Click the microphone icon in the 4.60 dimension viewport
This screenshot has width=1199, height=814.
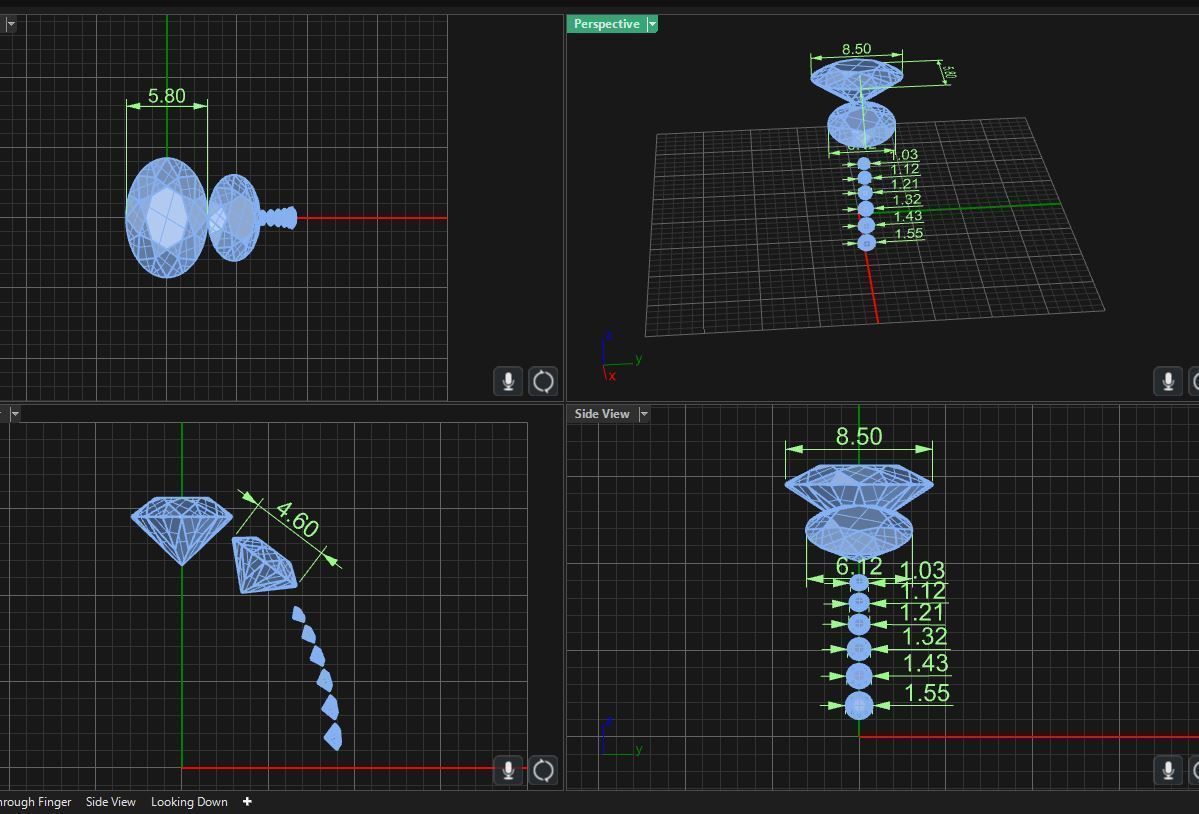pyautogui.click(x=508, y=770)
